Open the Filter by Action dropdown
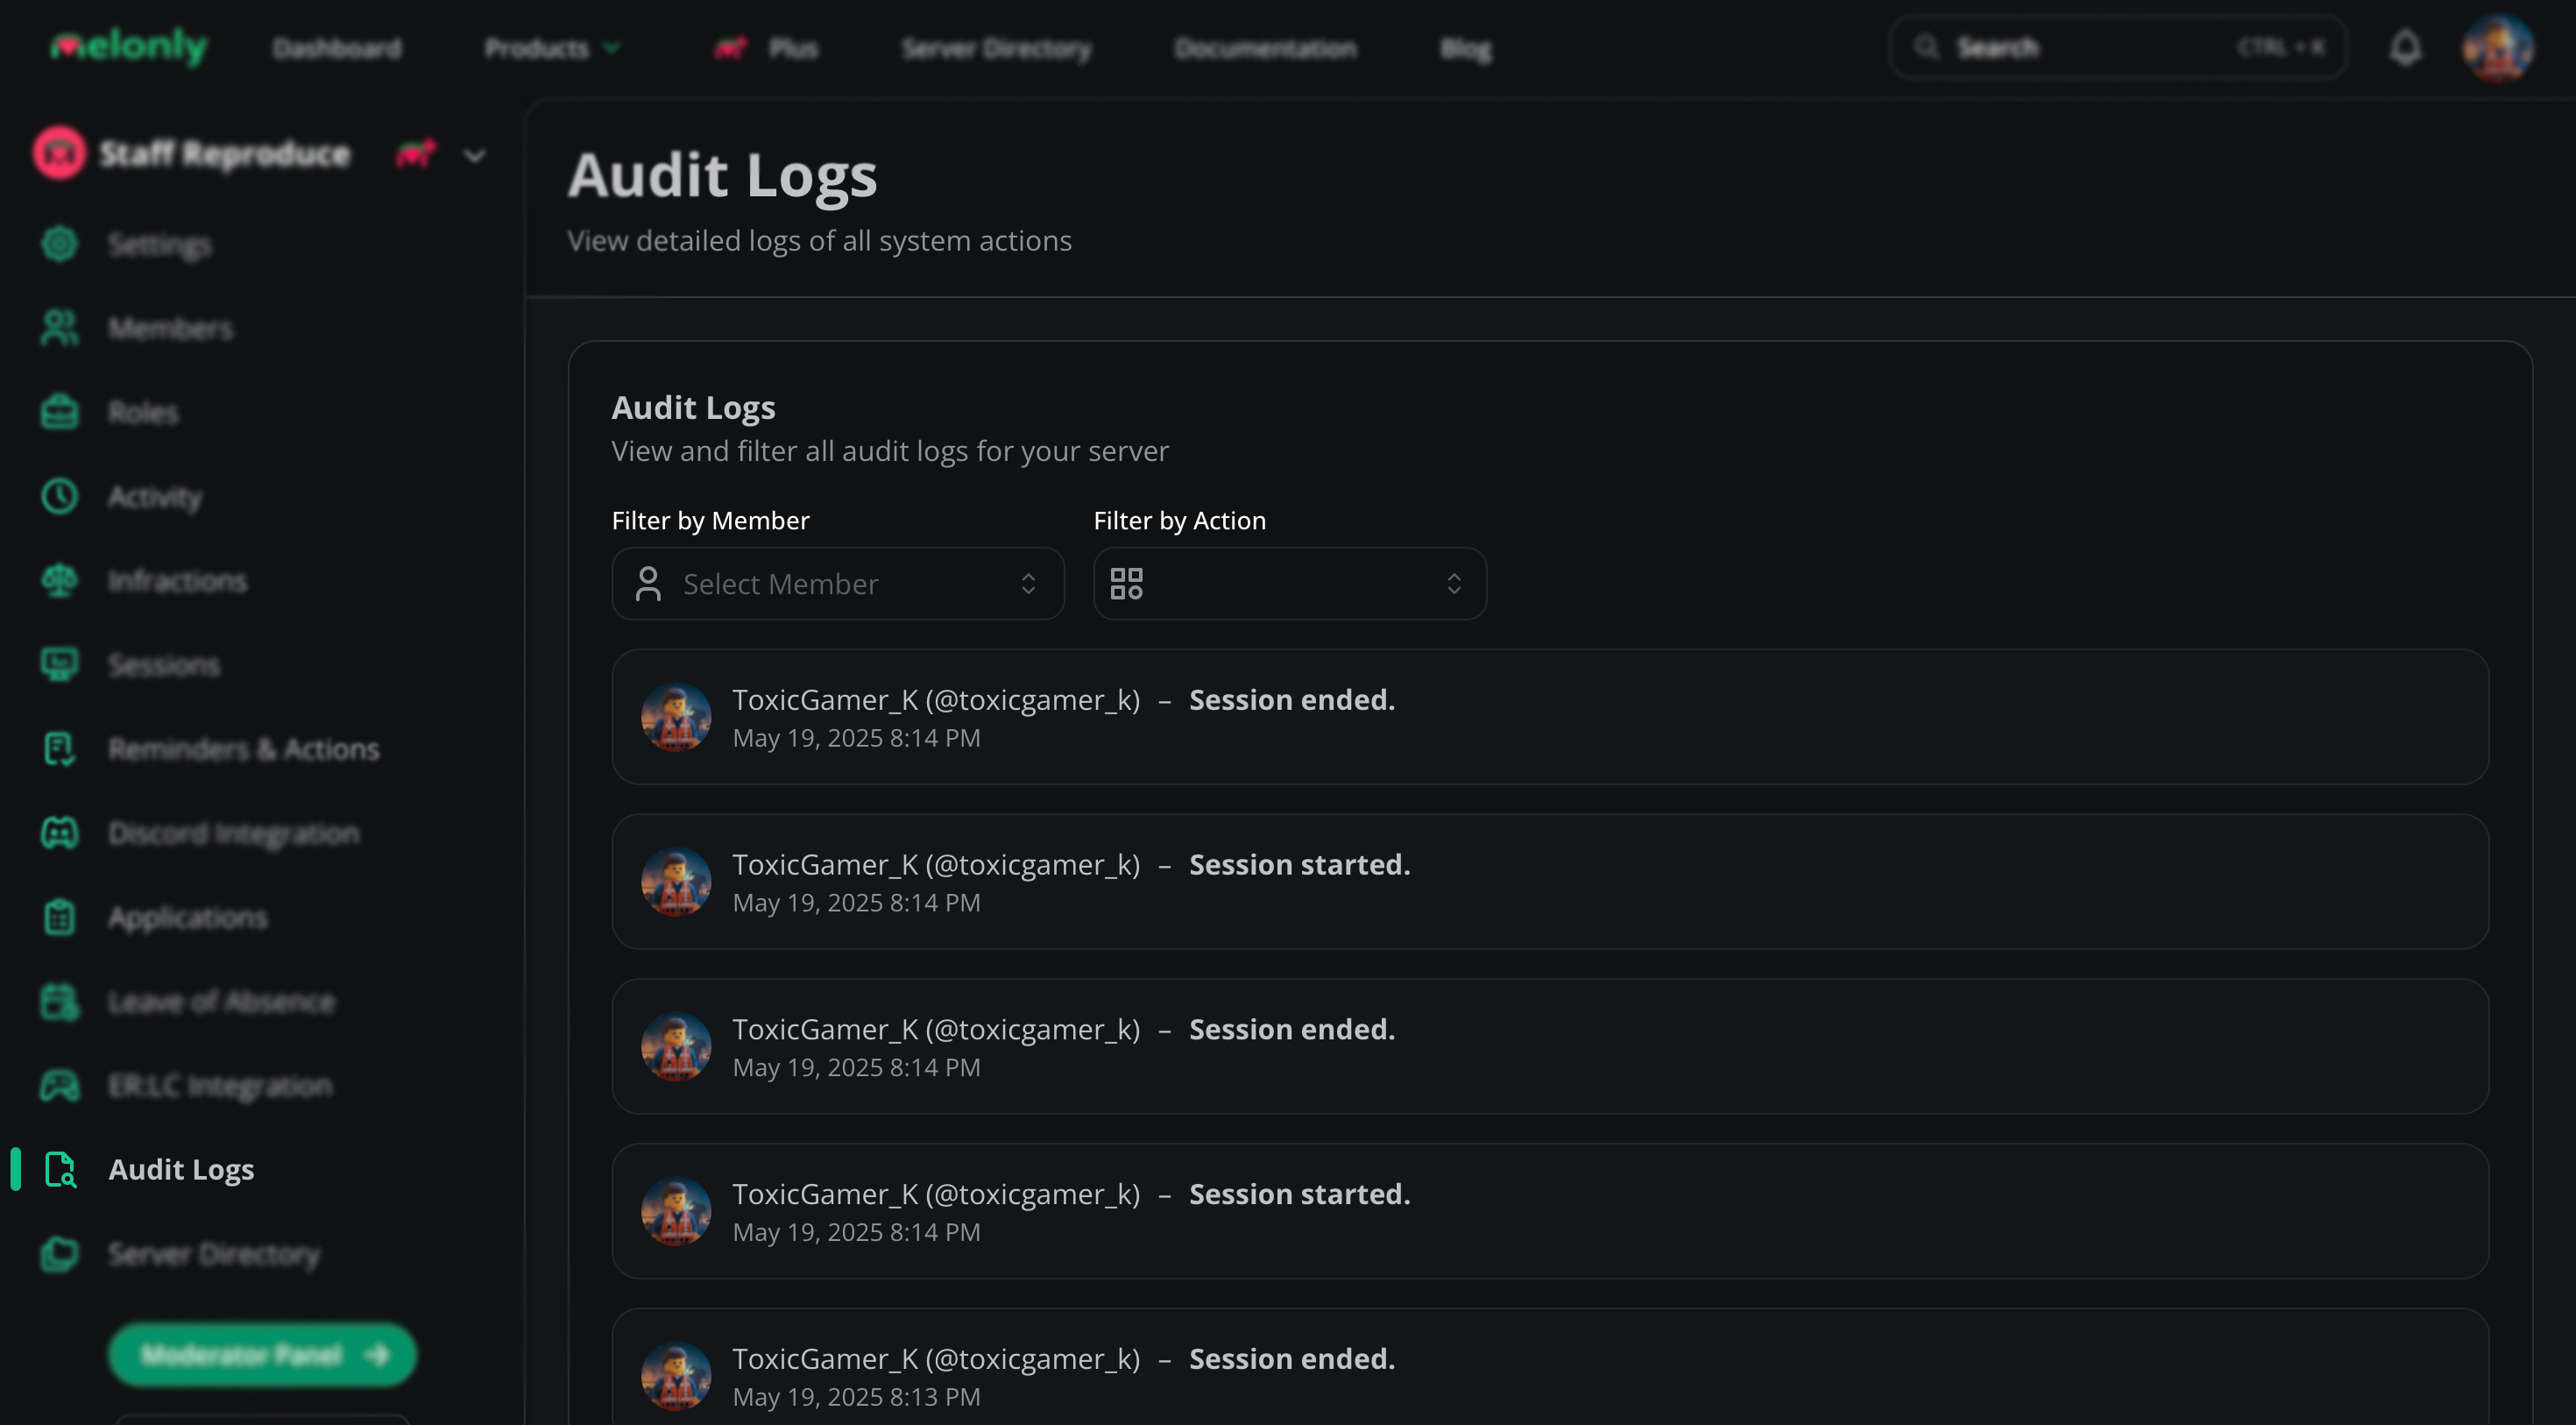 pos(1289,584)
